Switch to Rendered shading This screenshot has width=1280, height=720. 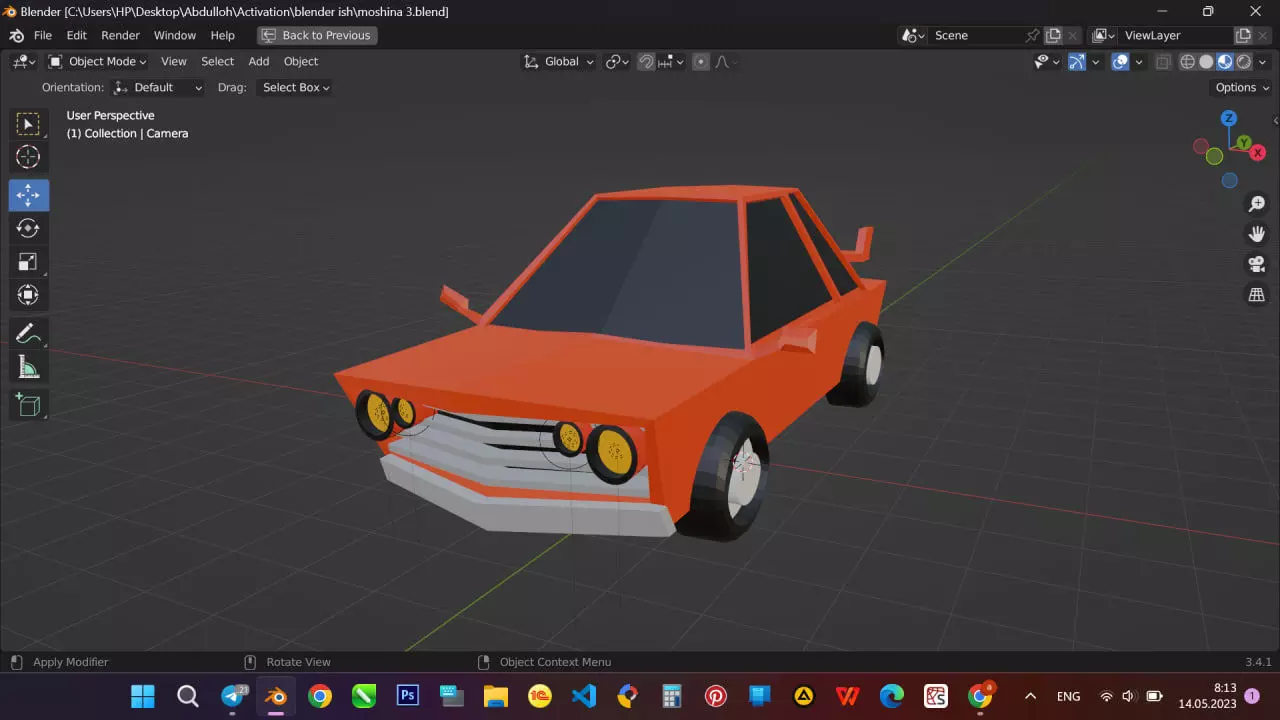click(1244, 61)
